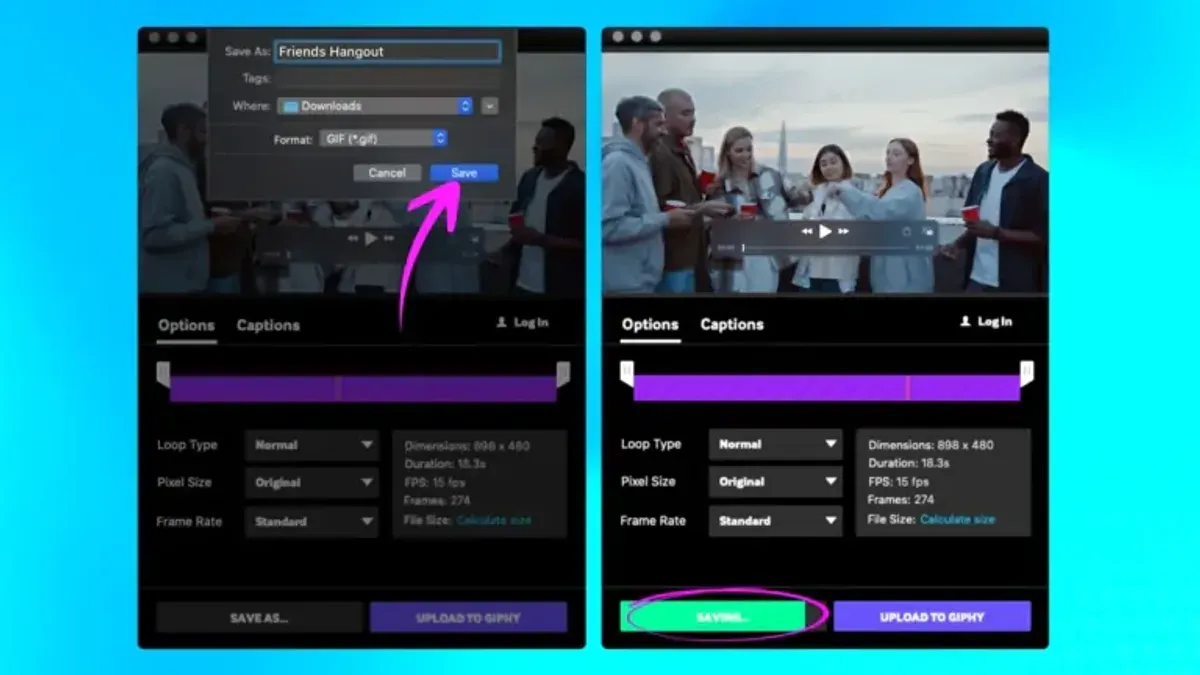The width and height of the screenshot is (1200, 675).
Task: Select Options tab in left window
Action: [186, 325]
